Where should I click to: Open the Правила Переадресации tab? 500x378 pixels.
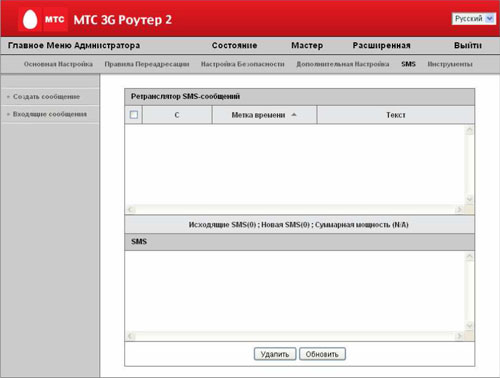point(147,64)
